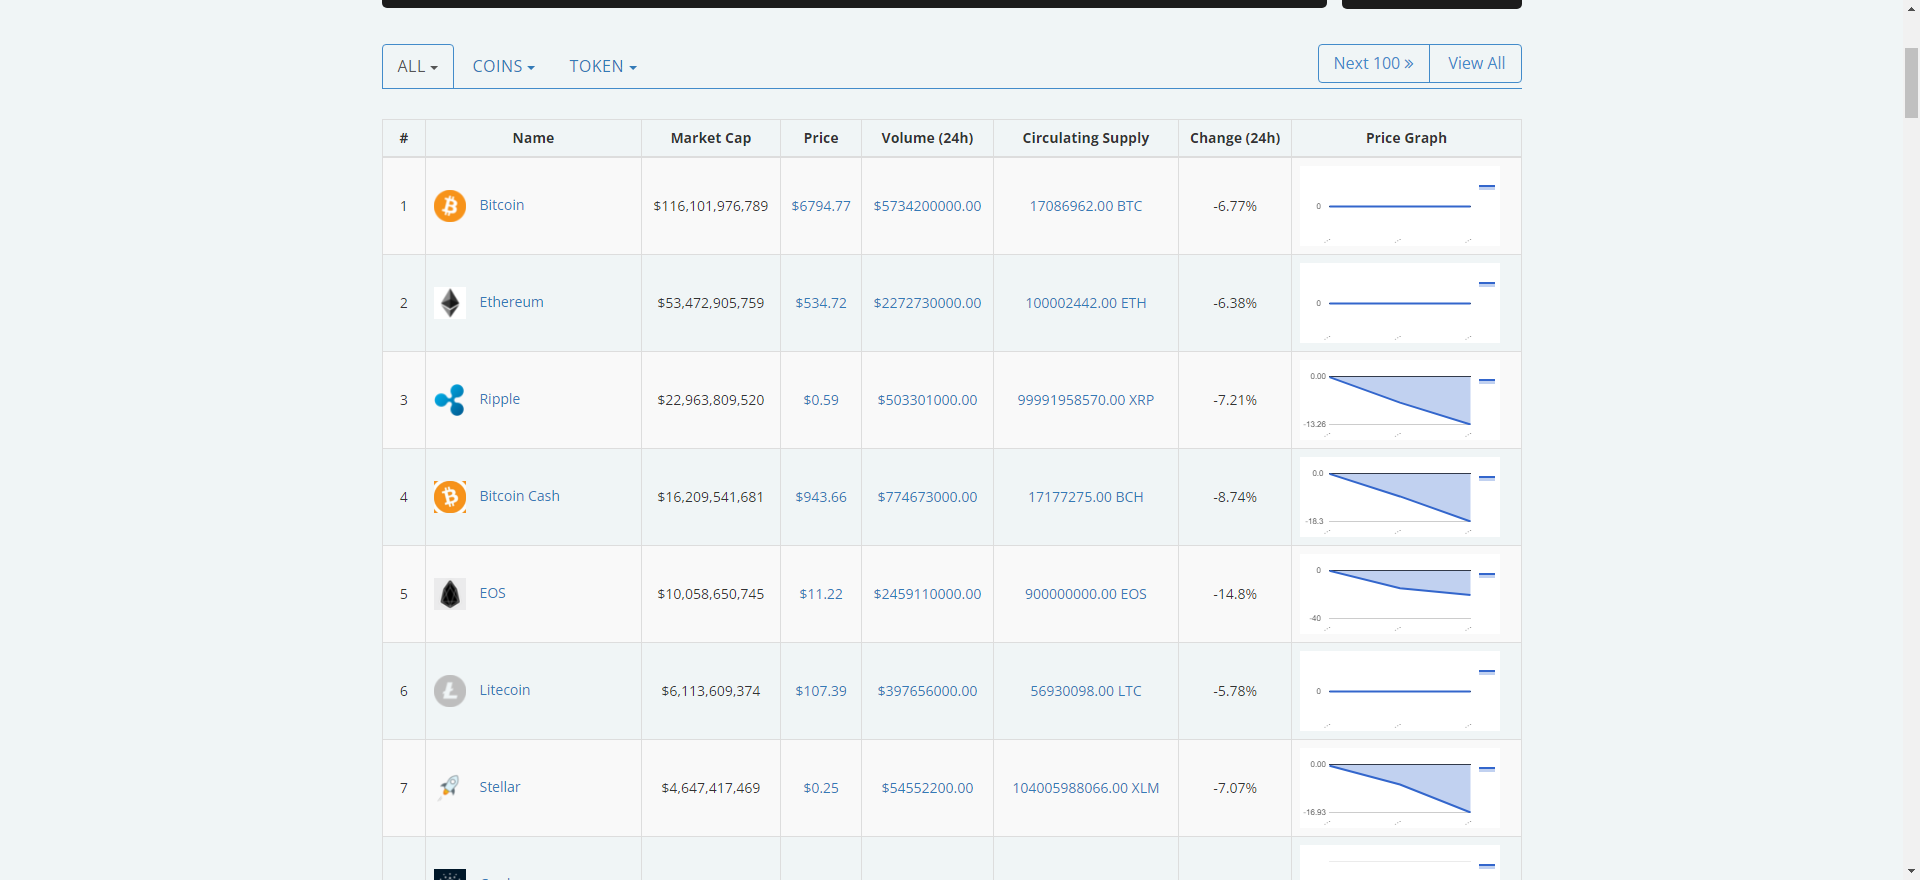This screenshot has height=880, width=1920.
Task: Open the Litecoin name link
Action: (504, 690)
